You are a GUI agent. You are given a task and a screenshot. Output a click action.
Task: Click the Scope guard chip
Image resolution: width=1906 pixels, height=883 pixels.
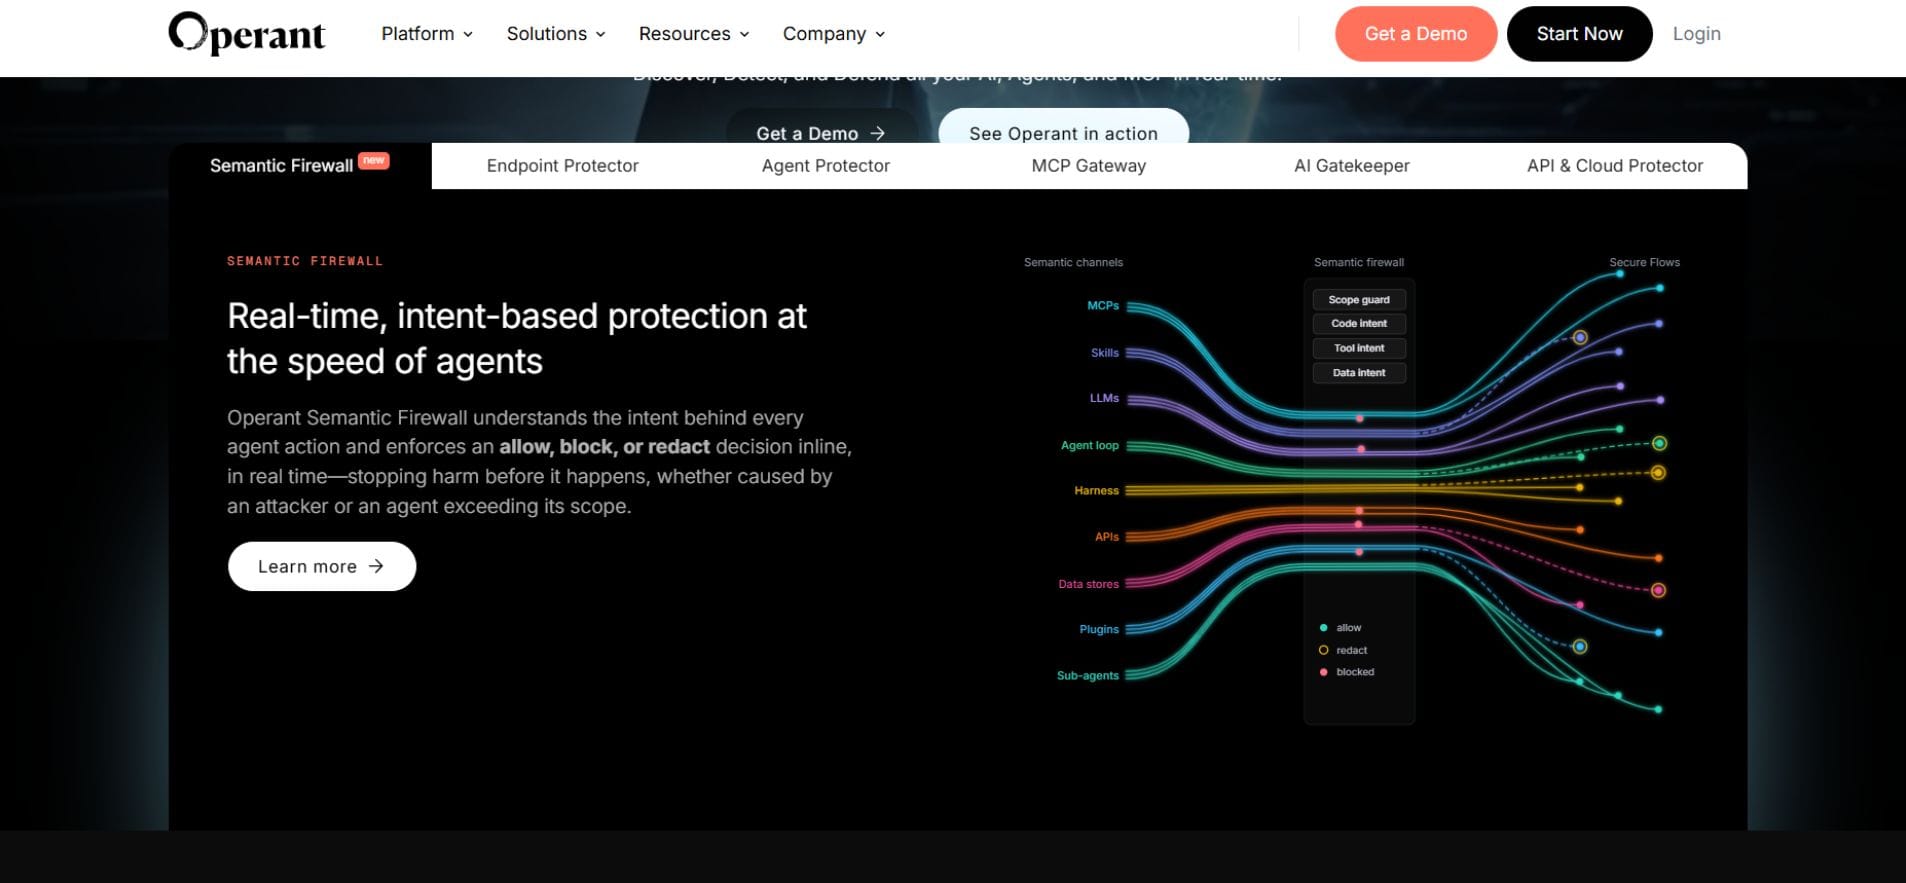click(1359, 300)
